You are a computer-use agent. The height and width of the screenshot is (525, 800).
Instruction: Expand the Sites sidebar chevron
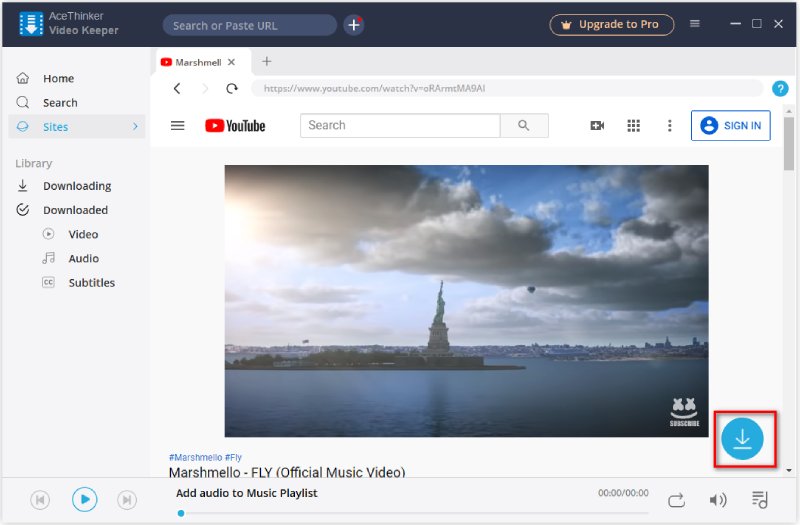coord(135,127)
